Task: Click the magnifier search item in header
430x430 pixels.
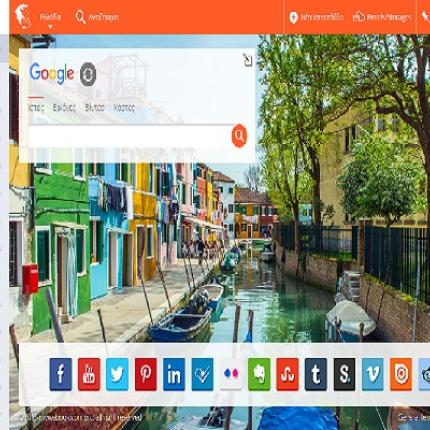Action: [x=97, y=17]
